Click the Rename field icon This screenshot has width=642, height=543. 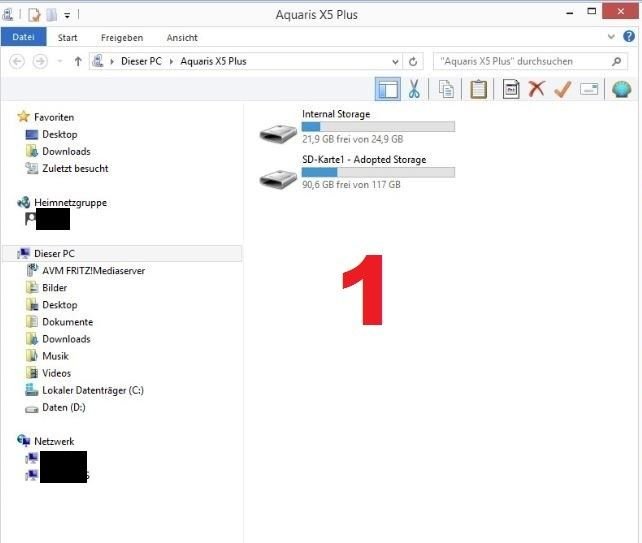coord(589,89)
